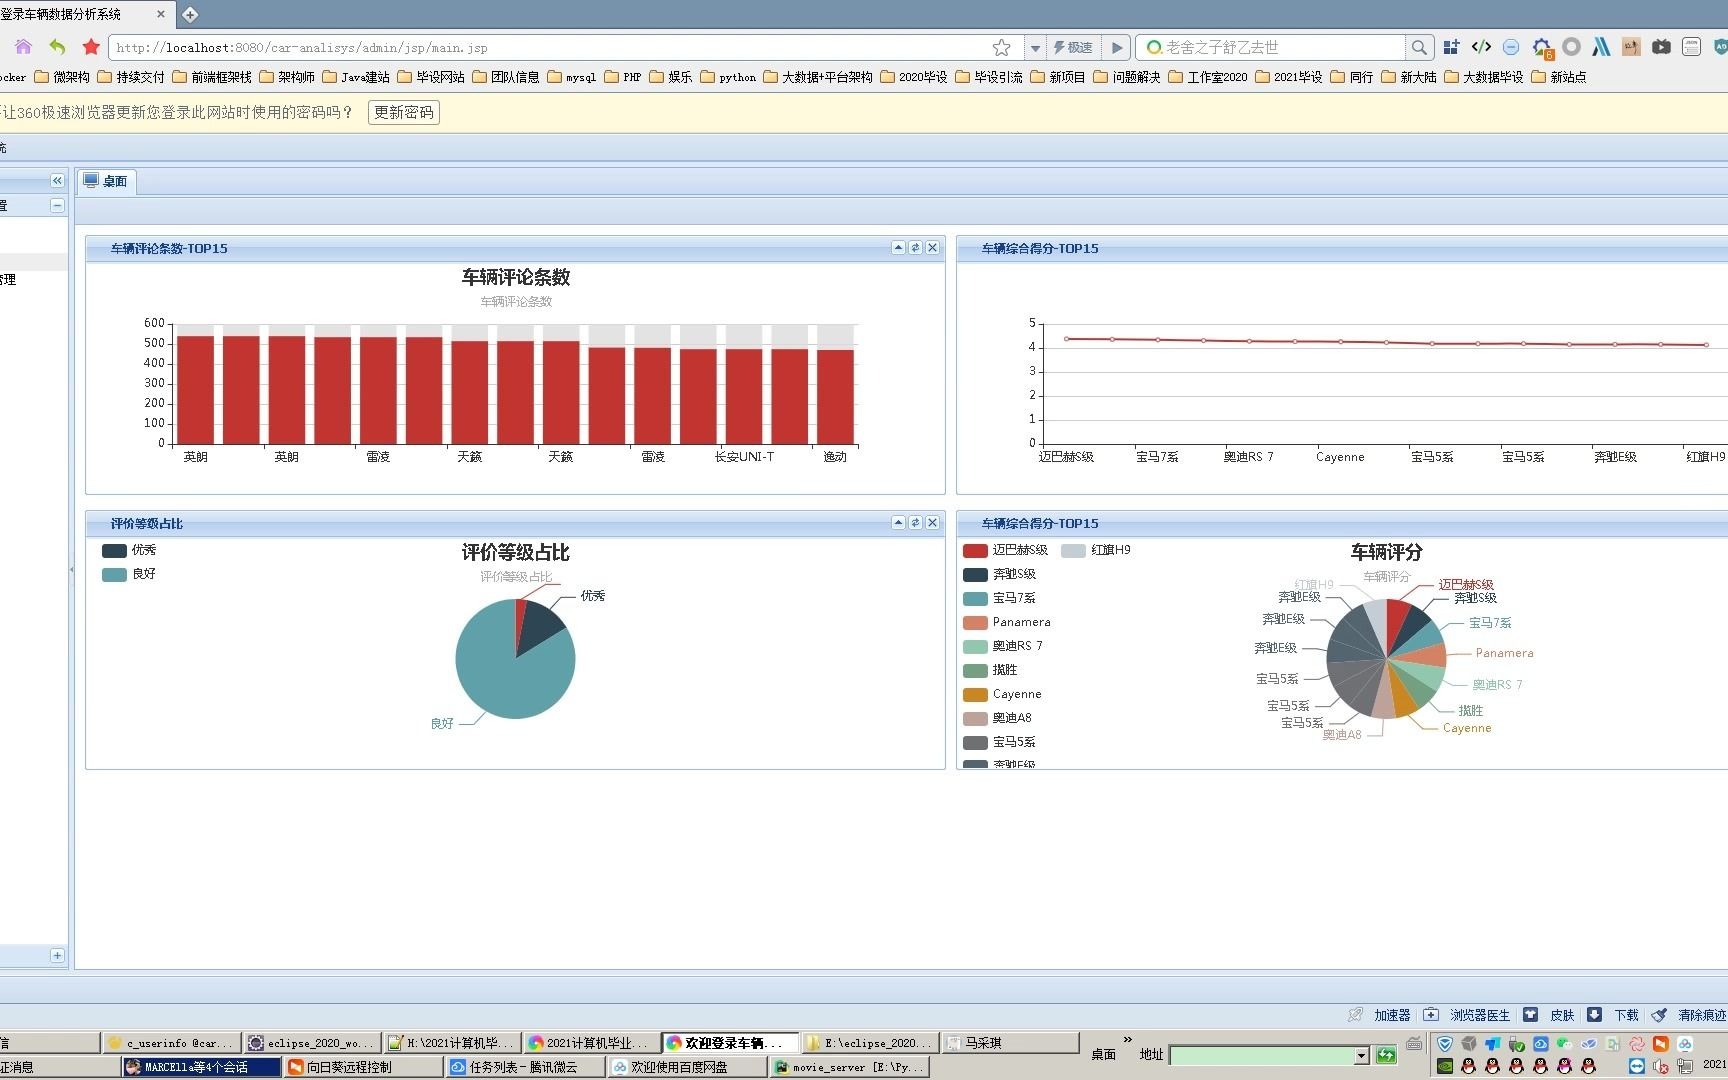Screen dimensions: 1728x1080
Task: Click the browser home icon
Action: [x=23, y=47]
